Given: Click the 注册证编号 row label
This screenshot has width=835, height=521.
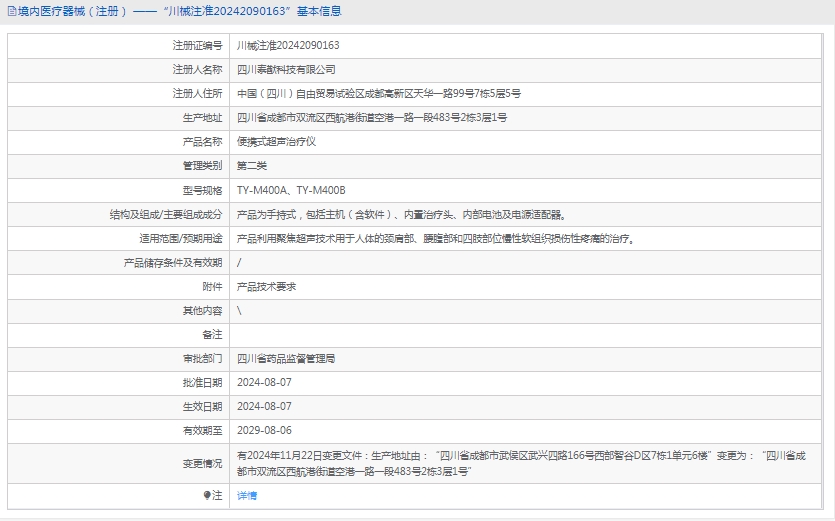Looking at the screenshot, I should pos(198,46).
